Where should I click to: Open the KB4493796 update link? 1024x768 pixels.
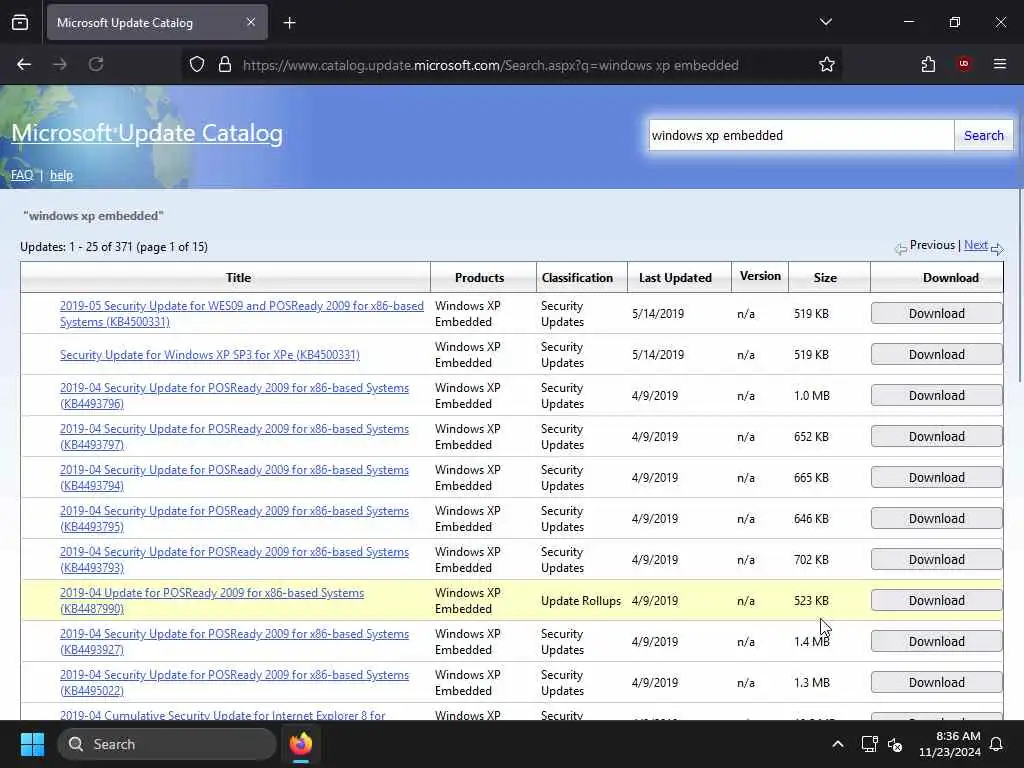pos(234,396)
